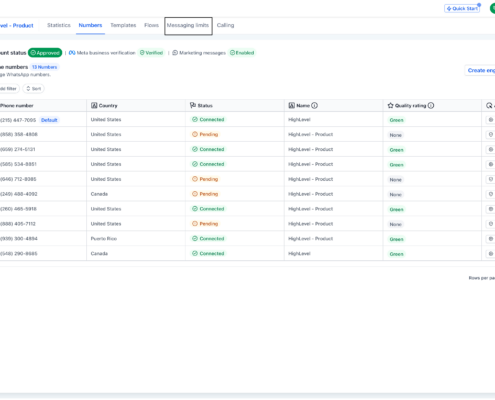
Task: Click the Country column header icon
Action: pos(94,106)
